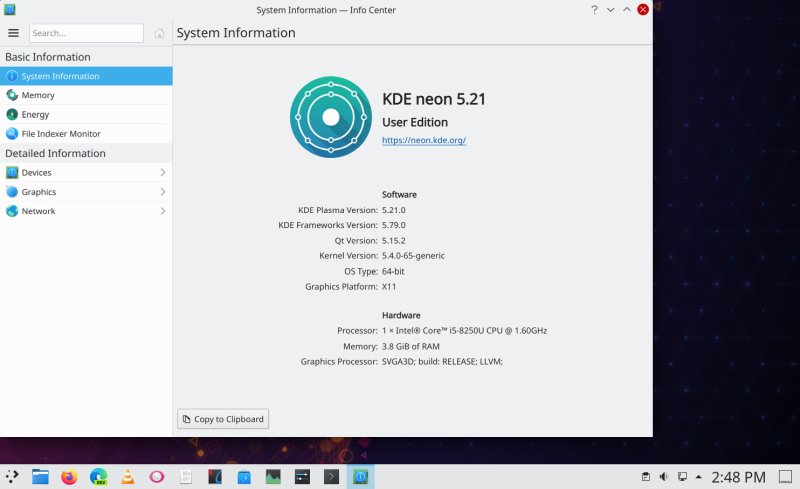800x489 pixels.
Task: Open the Discover store bag icon on taskbar
Action: click(x=244, y=477)
